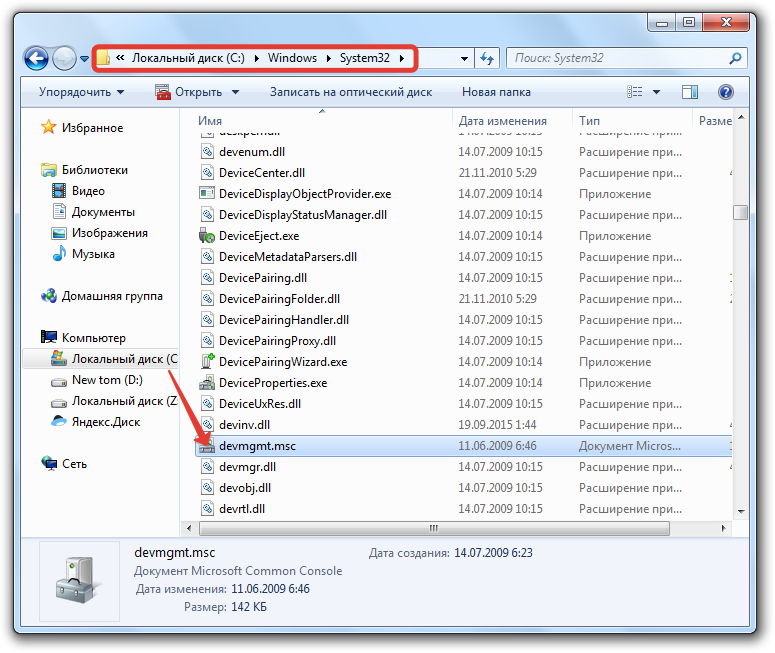
Task: Sort files by Дата изменения column
Action: coord(502,120)
